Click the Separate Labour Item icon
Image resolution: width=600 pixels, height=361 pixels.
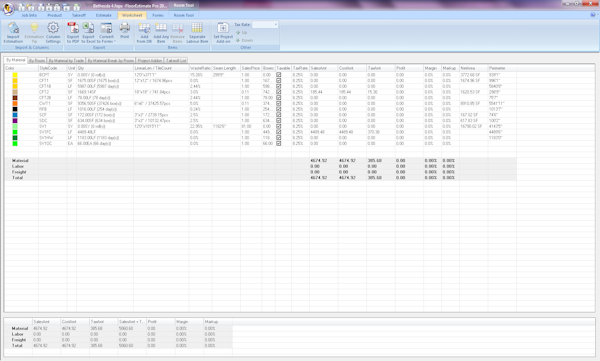click(197, 28)
